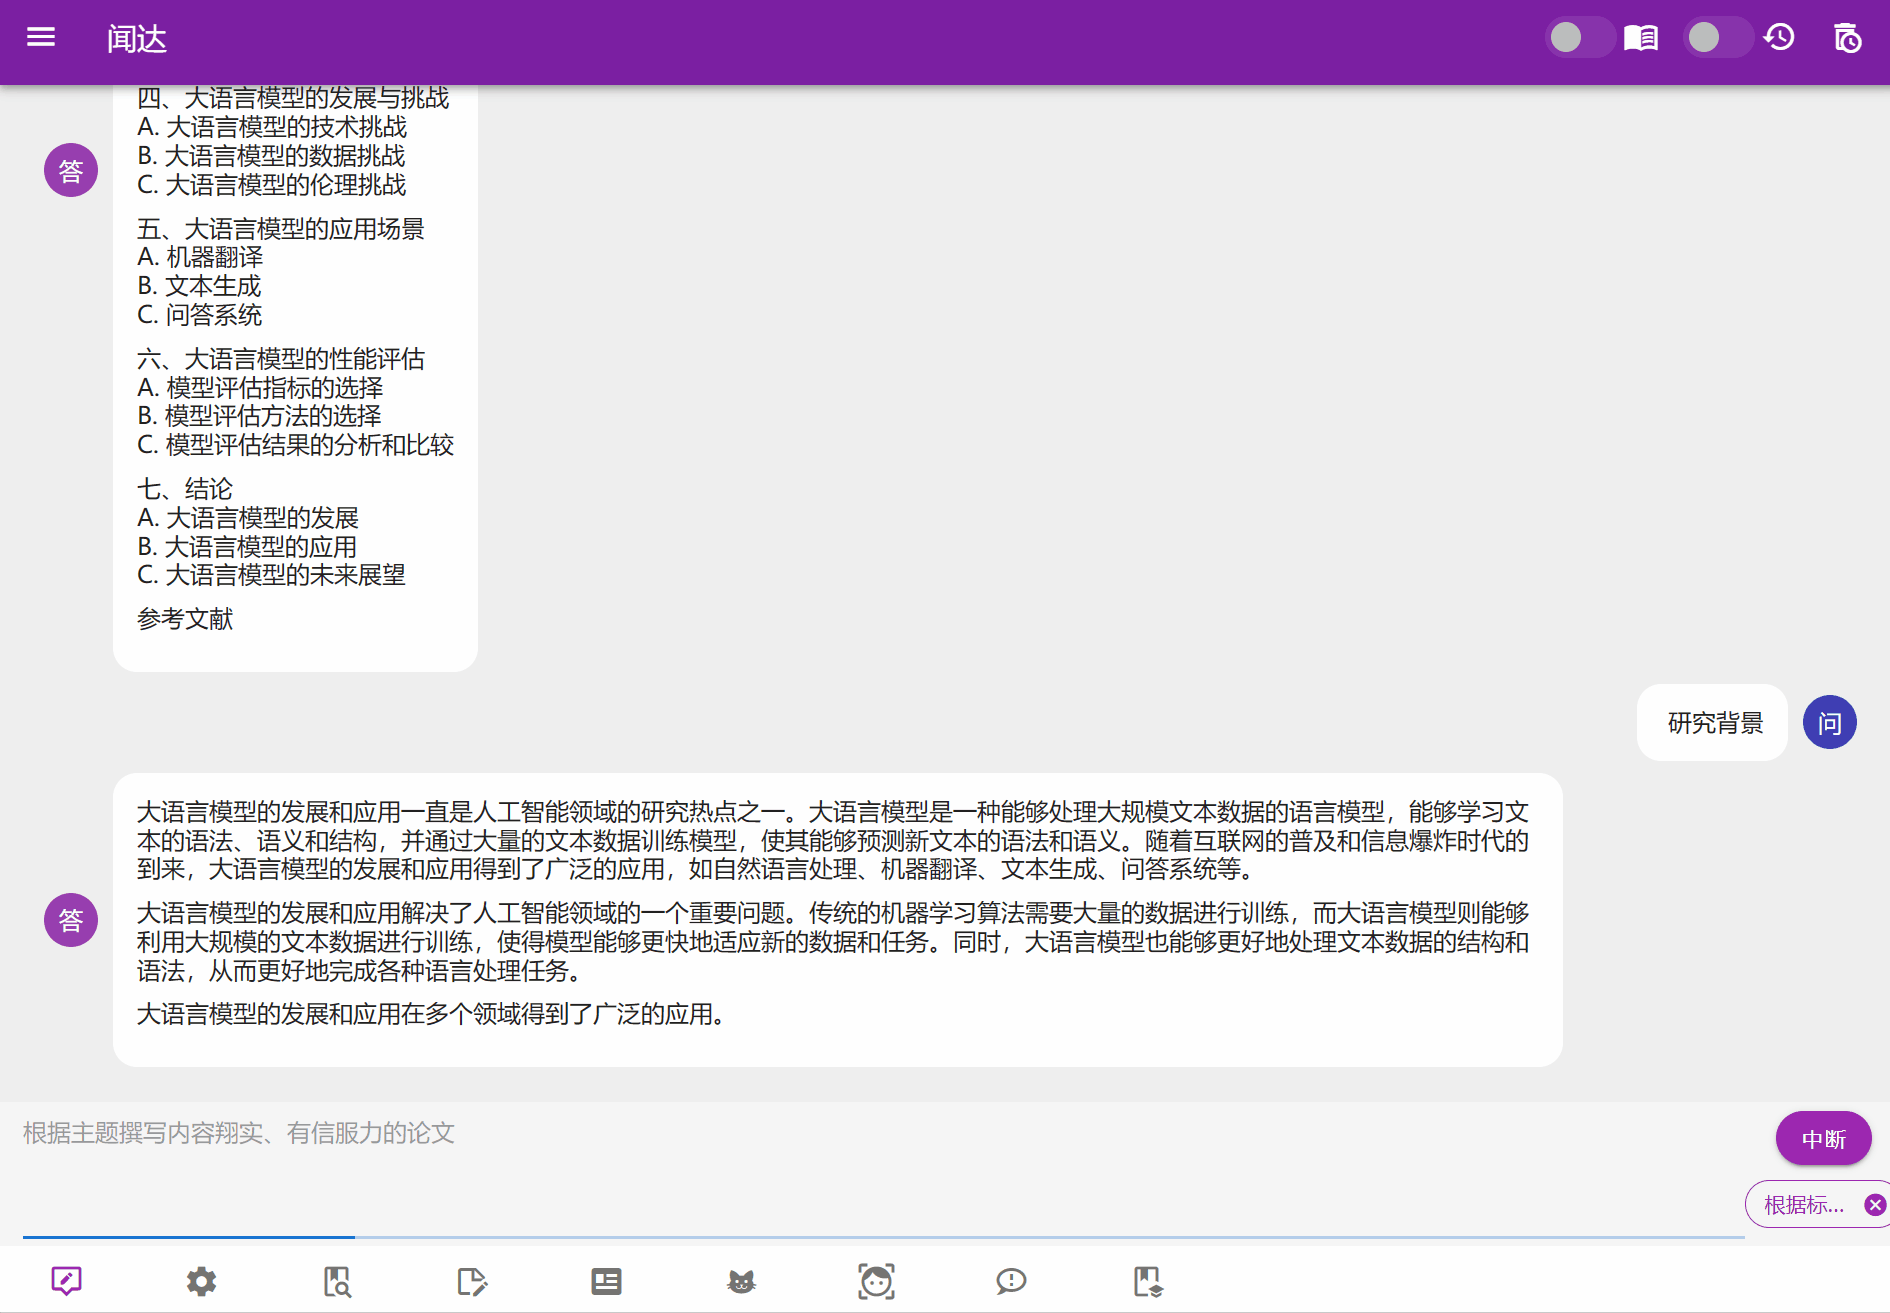Click the speech bubble alert icon
This screenshot has width=1890, height=1313.
point(1011,1281)
